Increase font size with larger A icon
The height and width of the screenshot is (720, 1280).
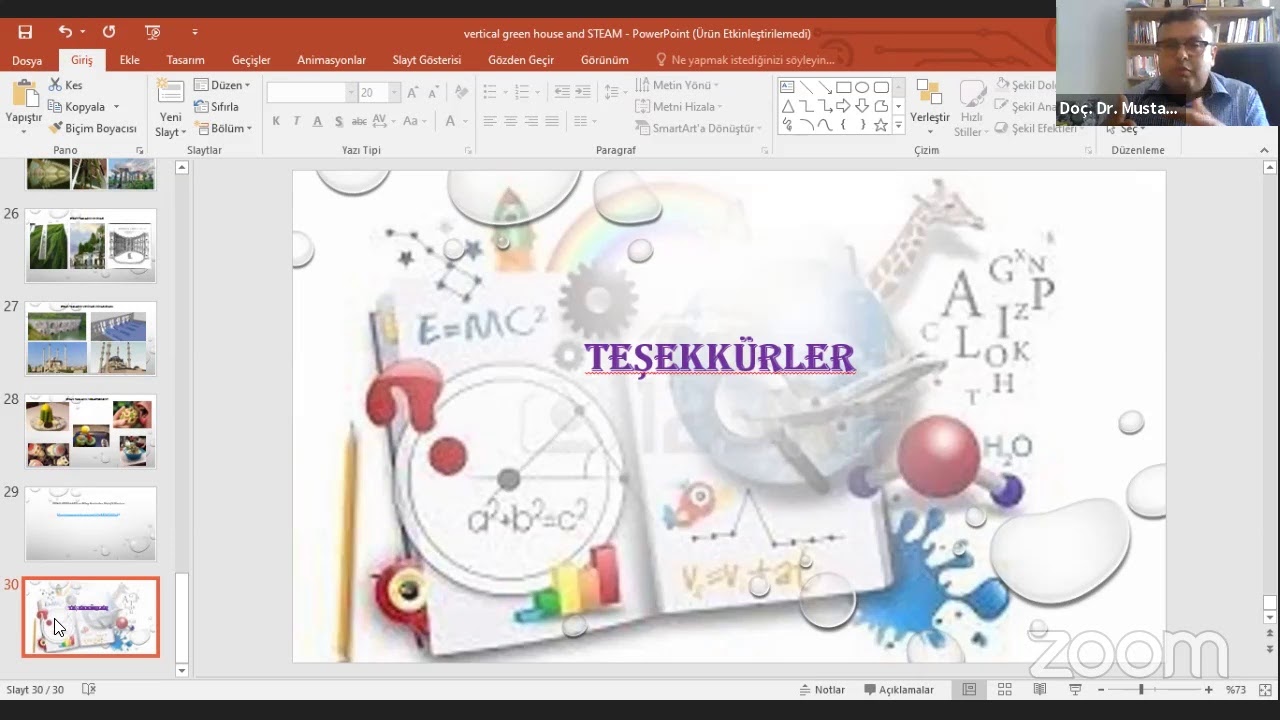point(414,92)
